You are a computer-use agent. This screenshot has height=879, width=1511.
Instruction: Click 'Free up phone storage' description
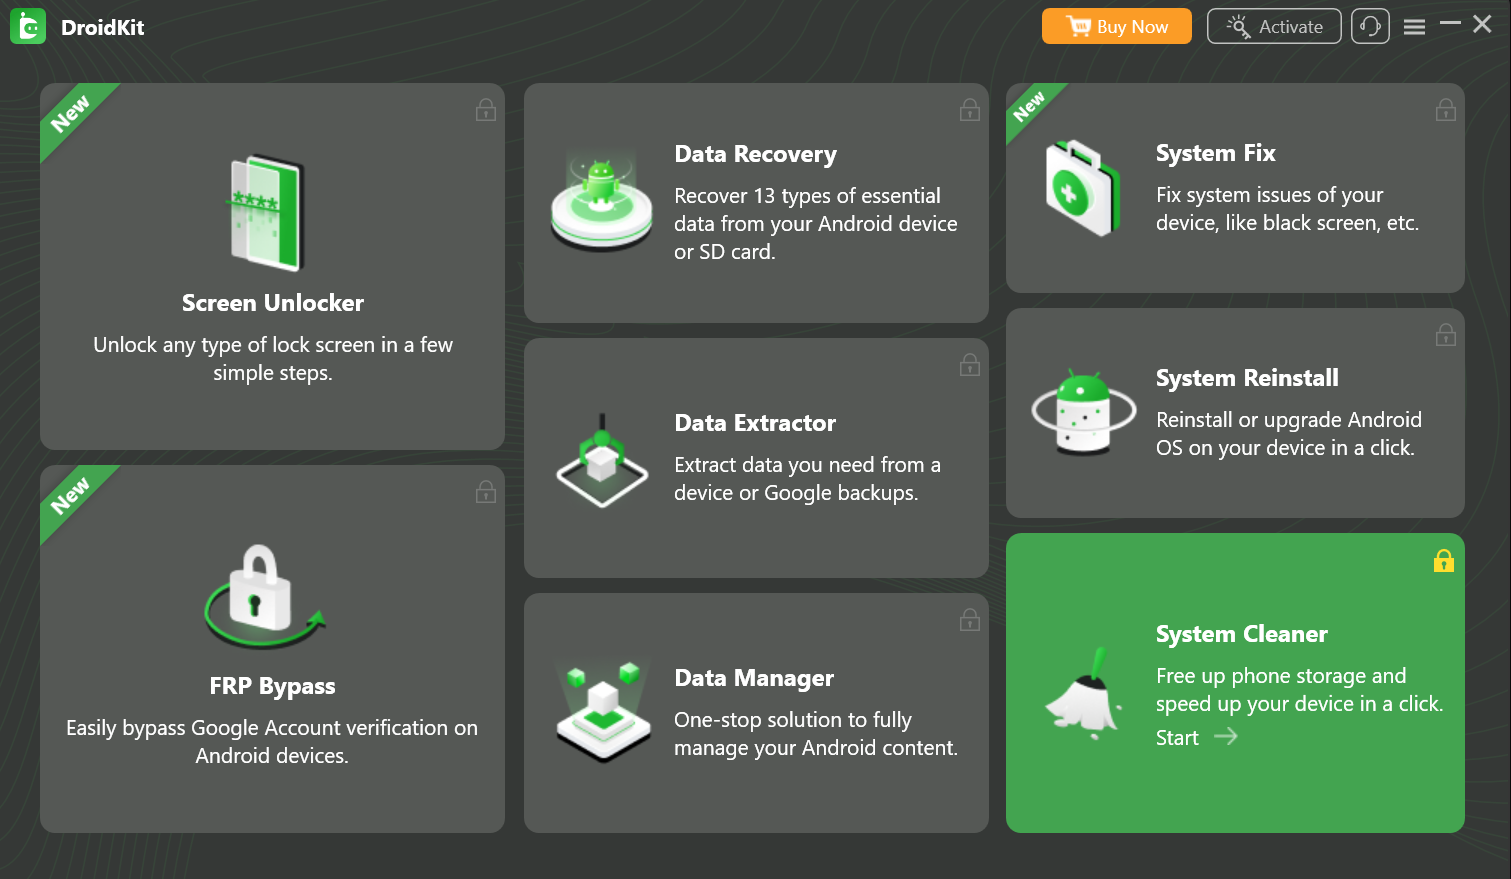(1299, 690)
